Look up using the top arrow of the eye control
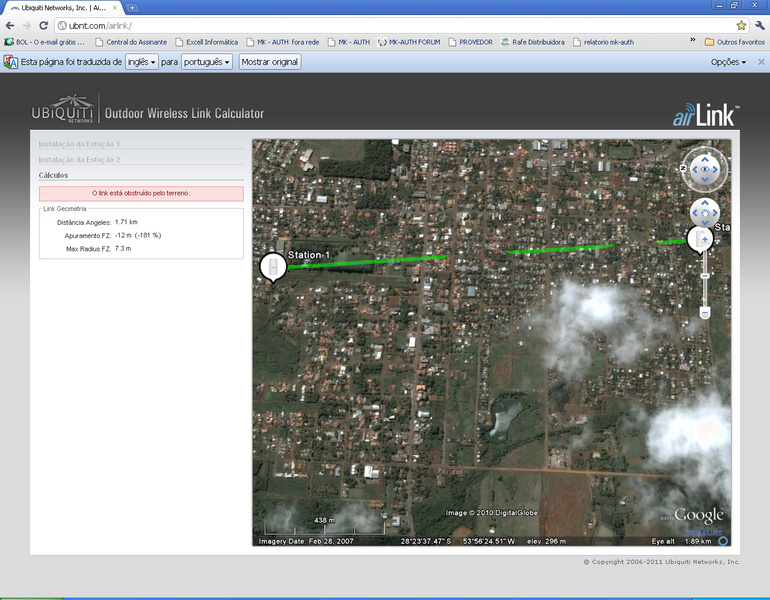The image size is (770, 600). pyautogui.click(x=705, y=159)
